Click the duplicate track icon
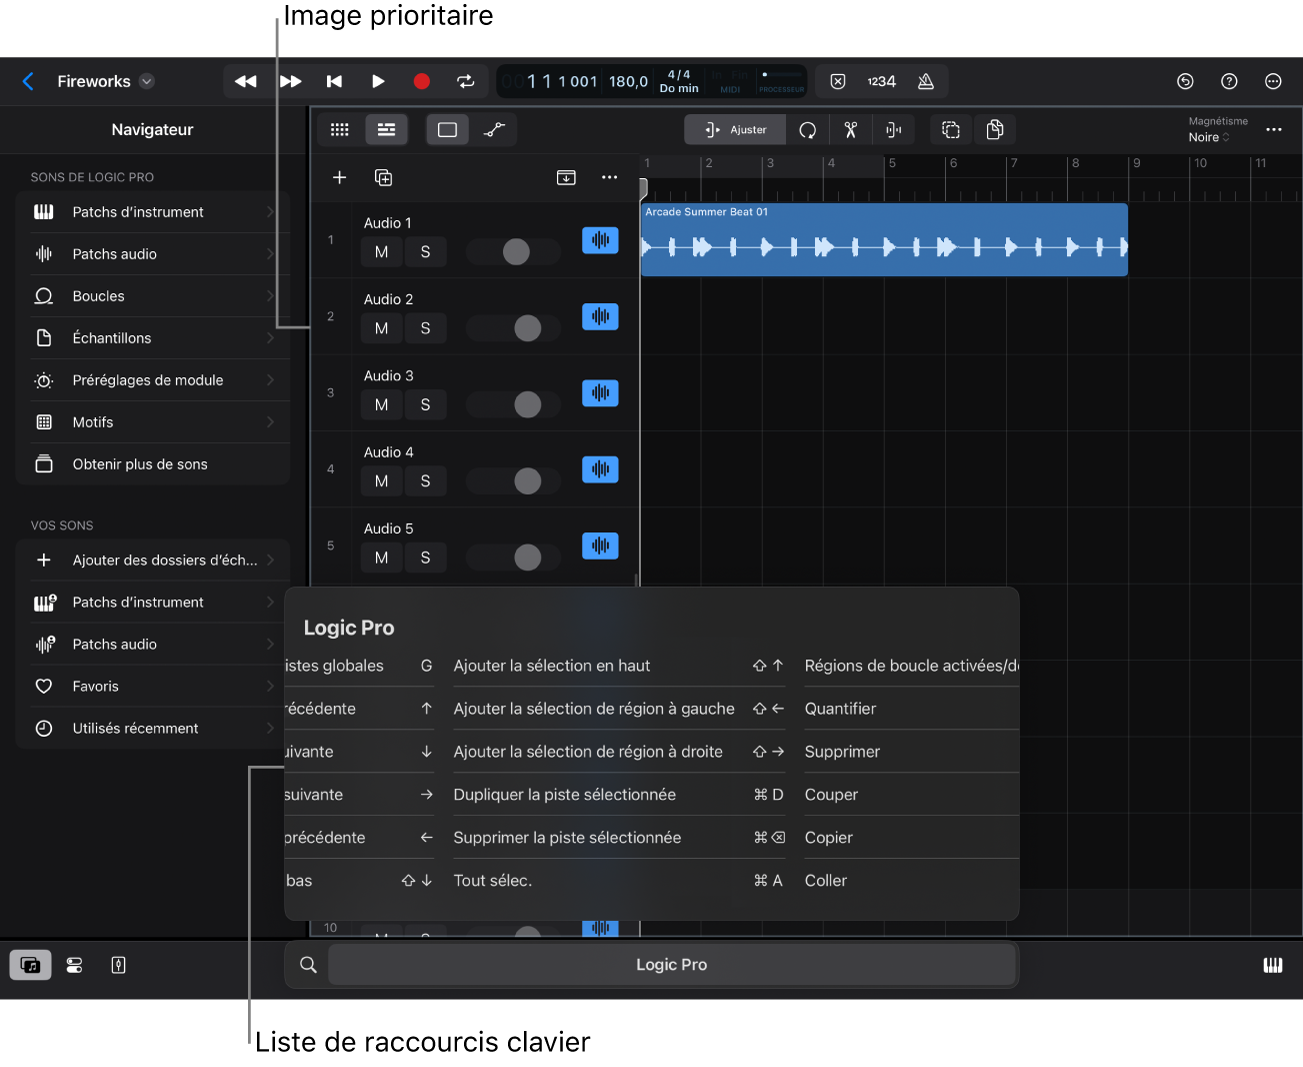1303x1067 pixels. point(383,178)
